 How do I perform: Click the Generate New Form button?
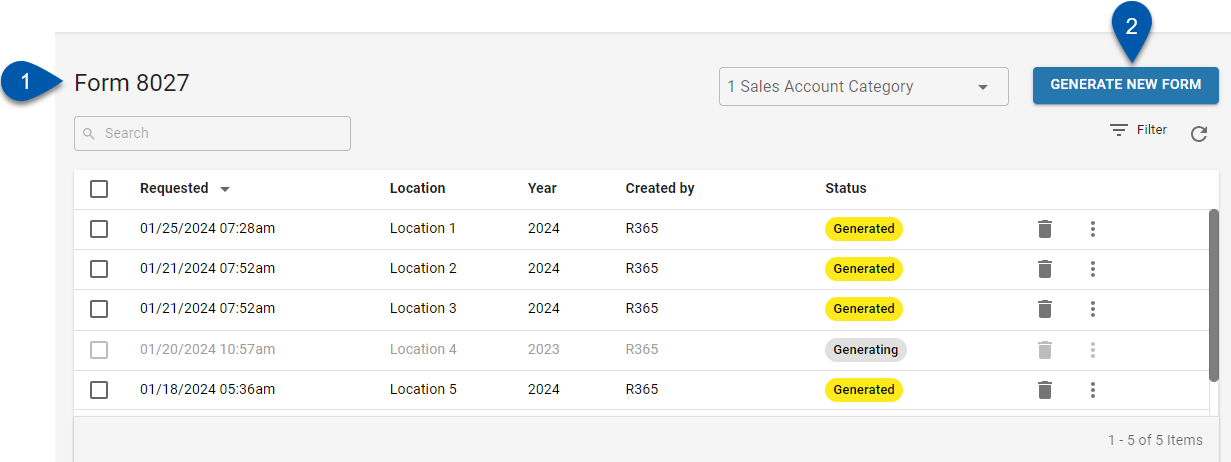(1125, 85)
